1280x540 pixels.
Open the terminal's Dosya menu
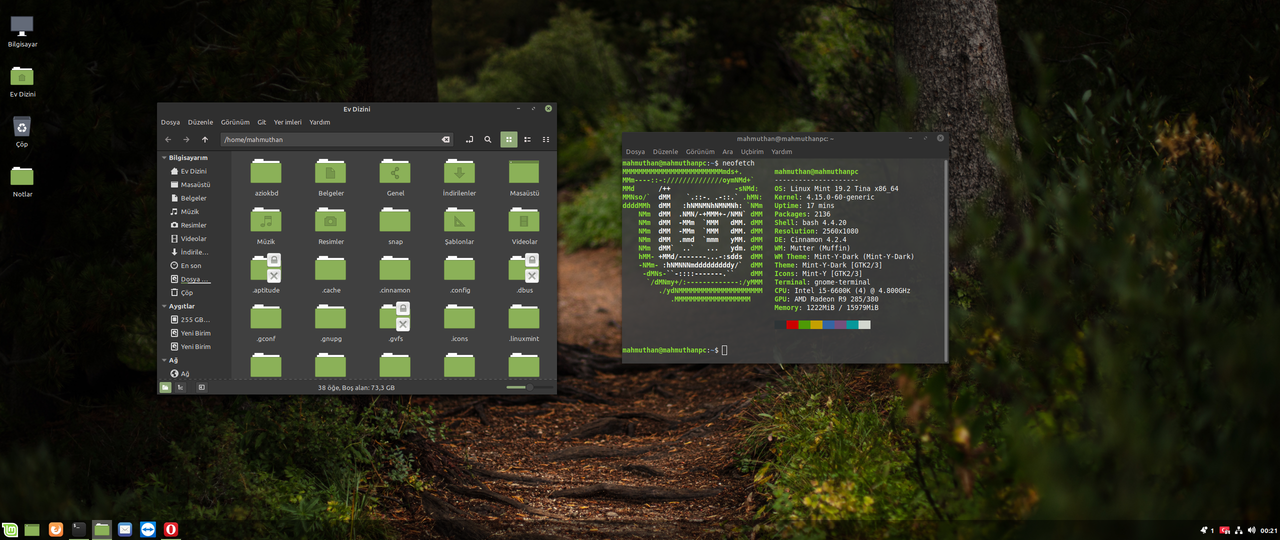pyautogui.click(x=635, y=152)
